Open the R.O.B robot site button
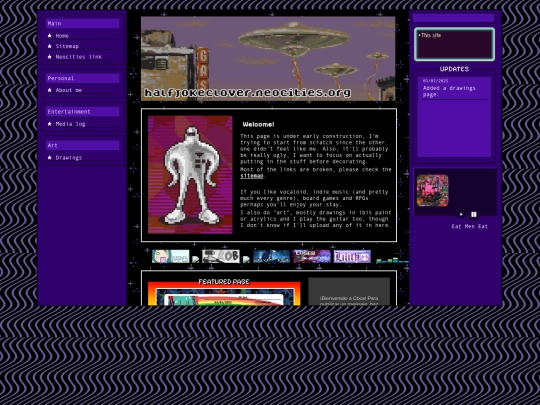This screenshot has height=405, width=540. [221, 256]
